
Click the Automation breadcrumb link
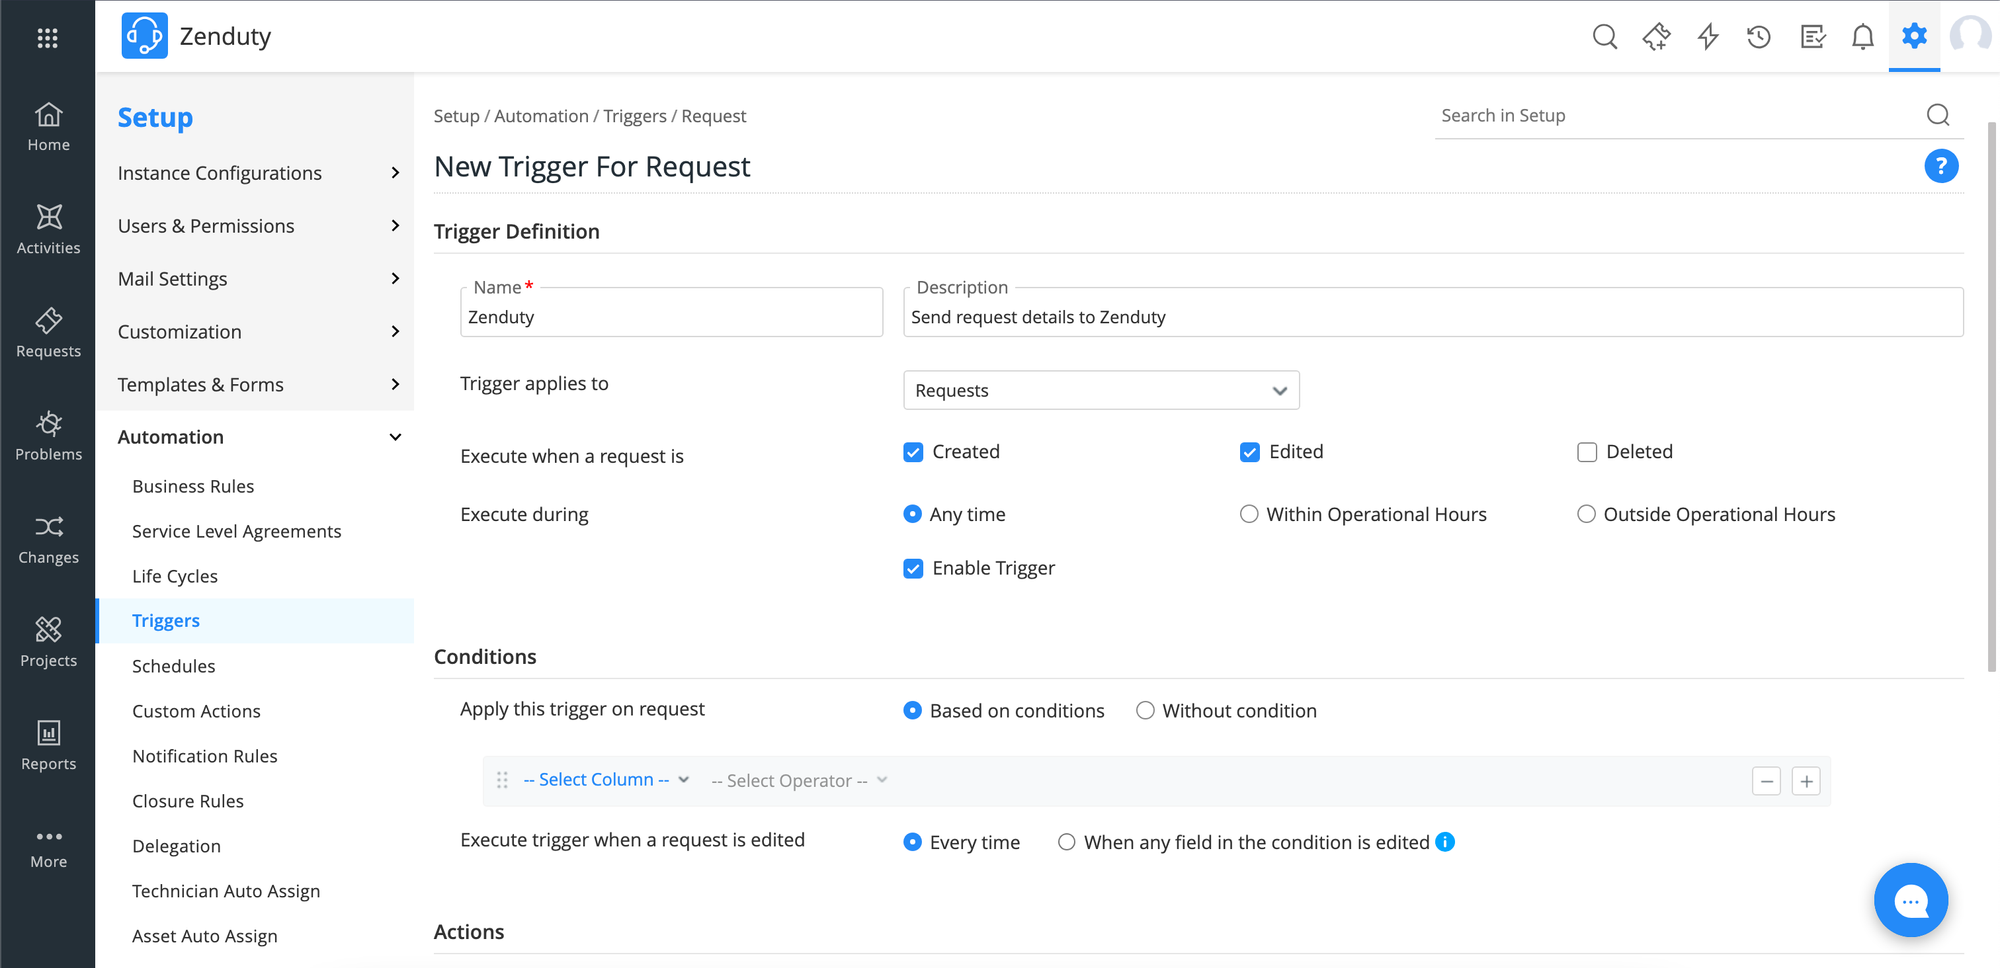(541, 116)
